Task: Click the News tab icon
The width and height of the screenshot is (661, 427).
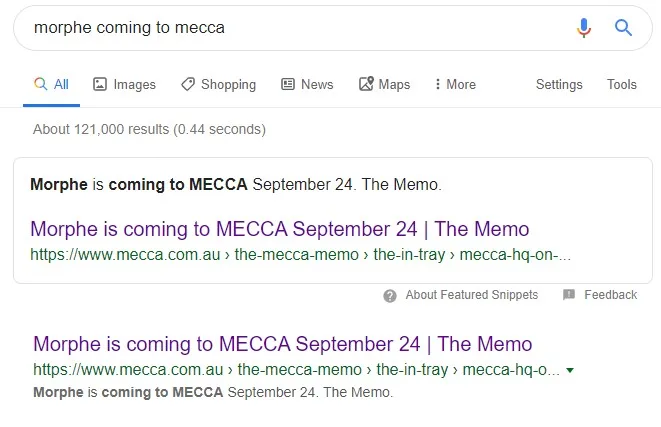Action: pyautogui.click(x=288, y=84)
